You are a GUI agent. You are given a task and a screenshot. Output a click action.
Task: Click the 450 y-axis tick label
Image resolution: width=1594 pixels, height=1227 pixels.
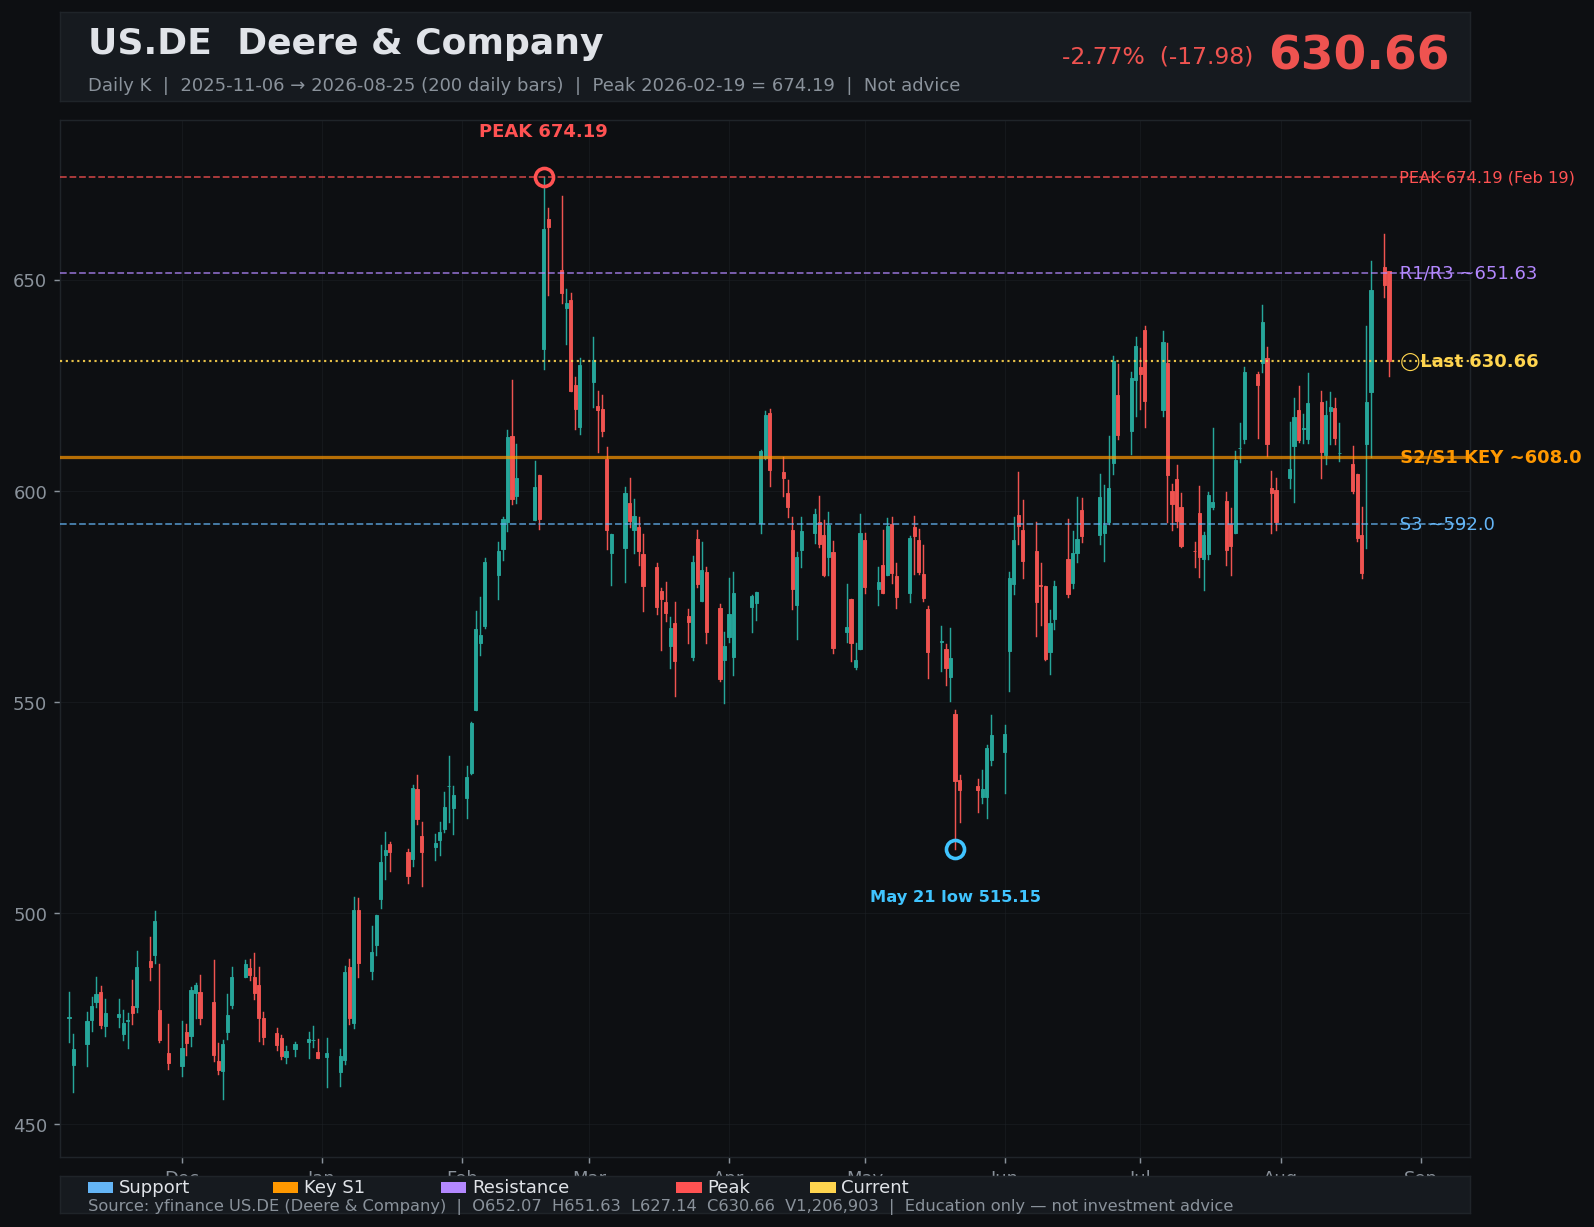pyautogui.click(x=30, y=1125)
